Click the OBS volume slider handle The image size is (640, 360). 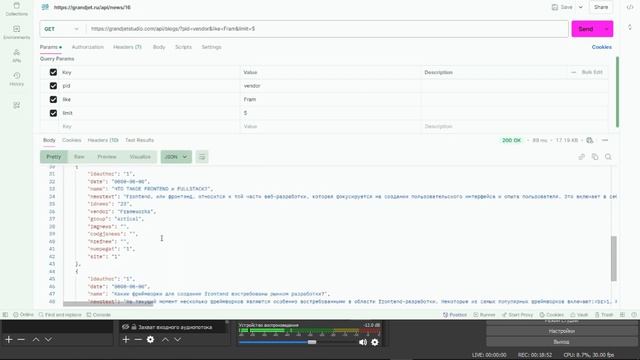[x=312, y=342]
